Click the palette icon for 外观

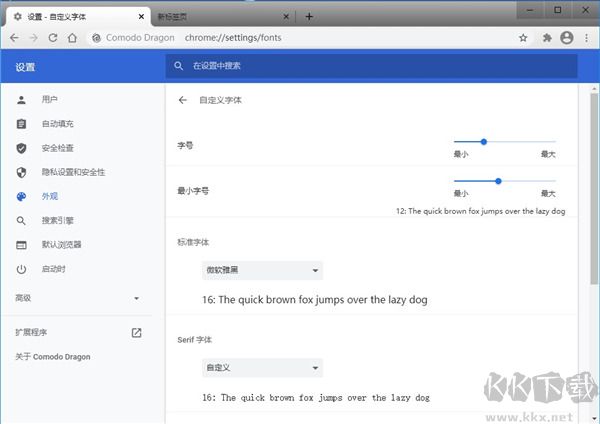[21, 197]
